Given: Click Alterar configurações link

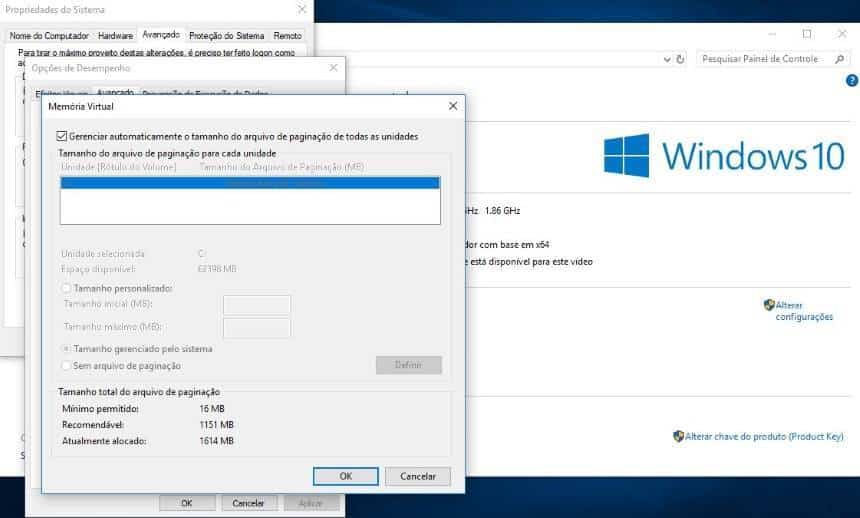Looking at the screenshot, I should tap(804, 311).
